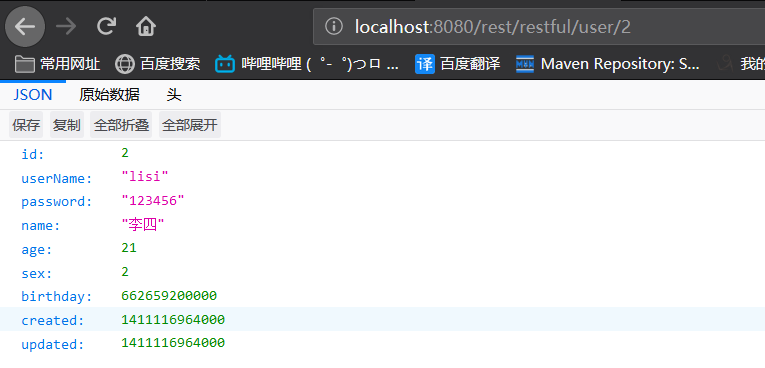Select the password key label
Viewport: 765px width, 368px height.
57,202
